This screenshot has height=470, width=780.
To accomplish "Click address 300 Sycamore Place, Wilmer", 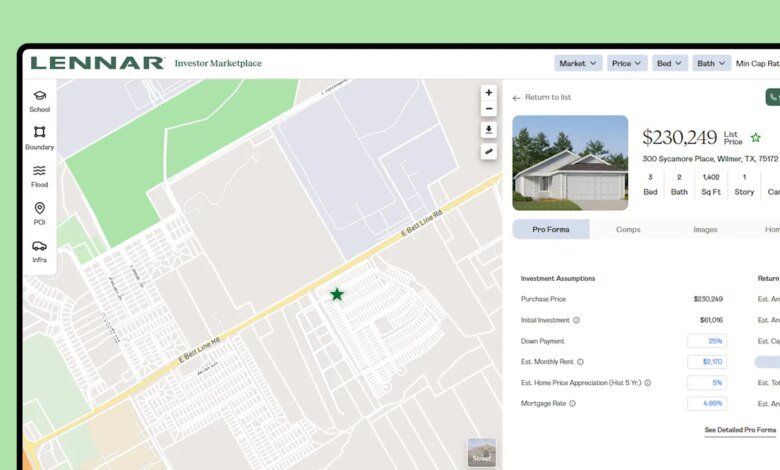I will point(710,159).
